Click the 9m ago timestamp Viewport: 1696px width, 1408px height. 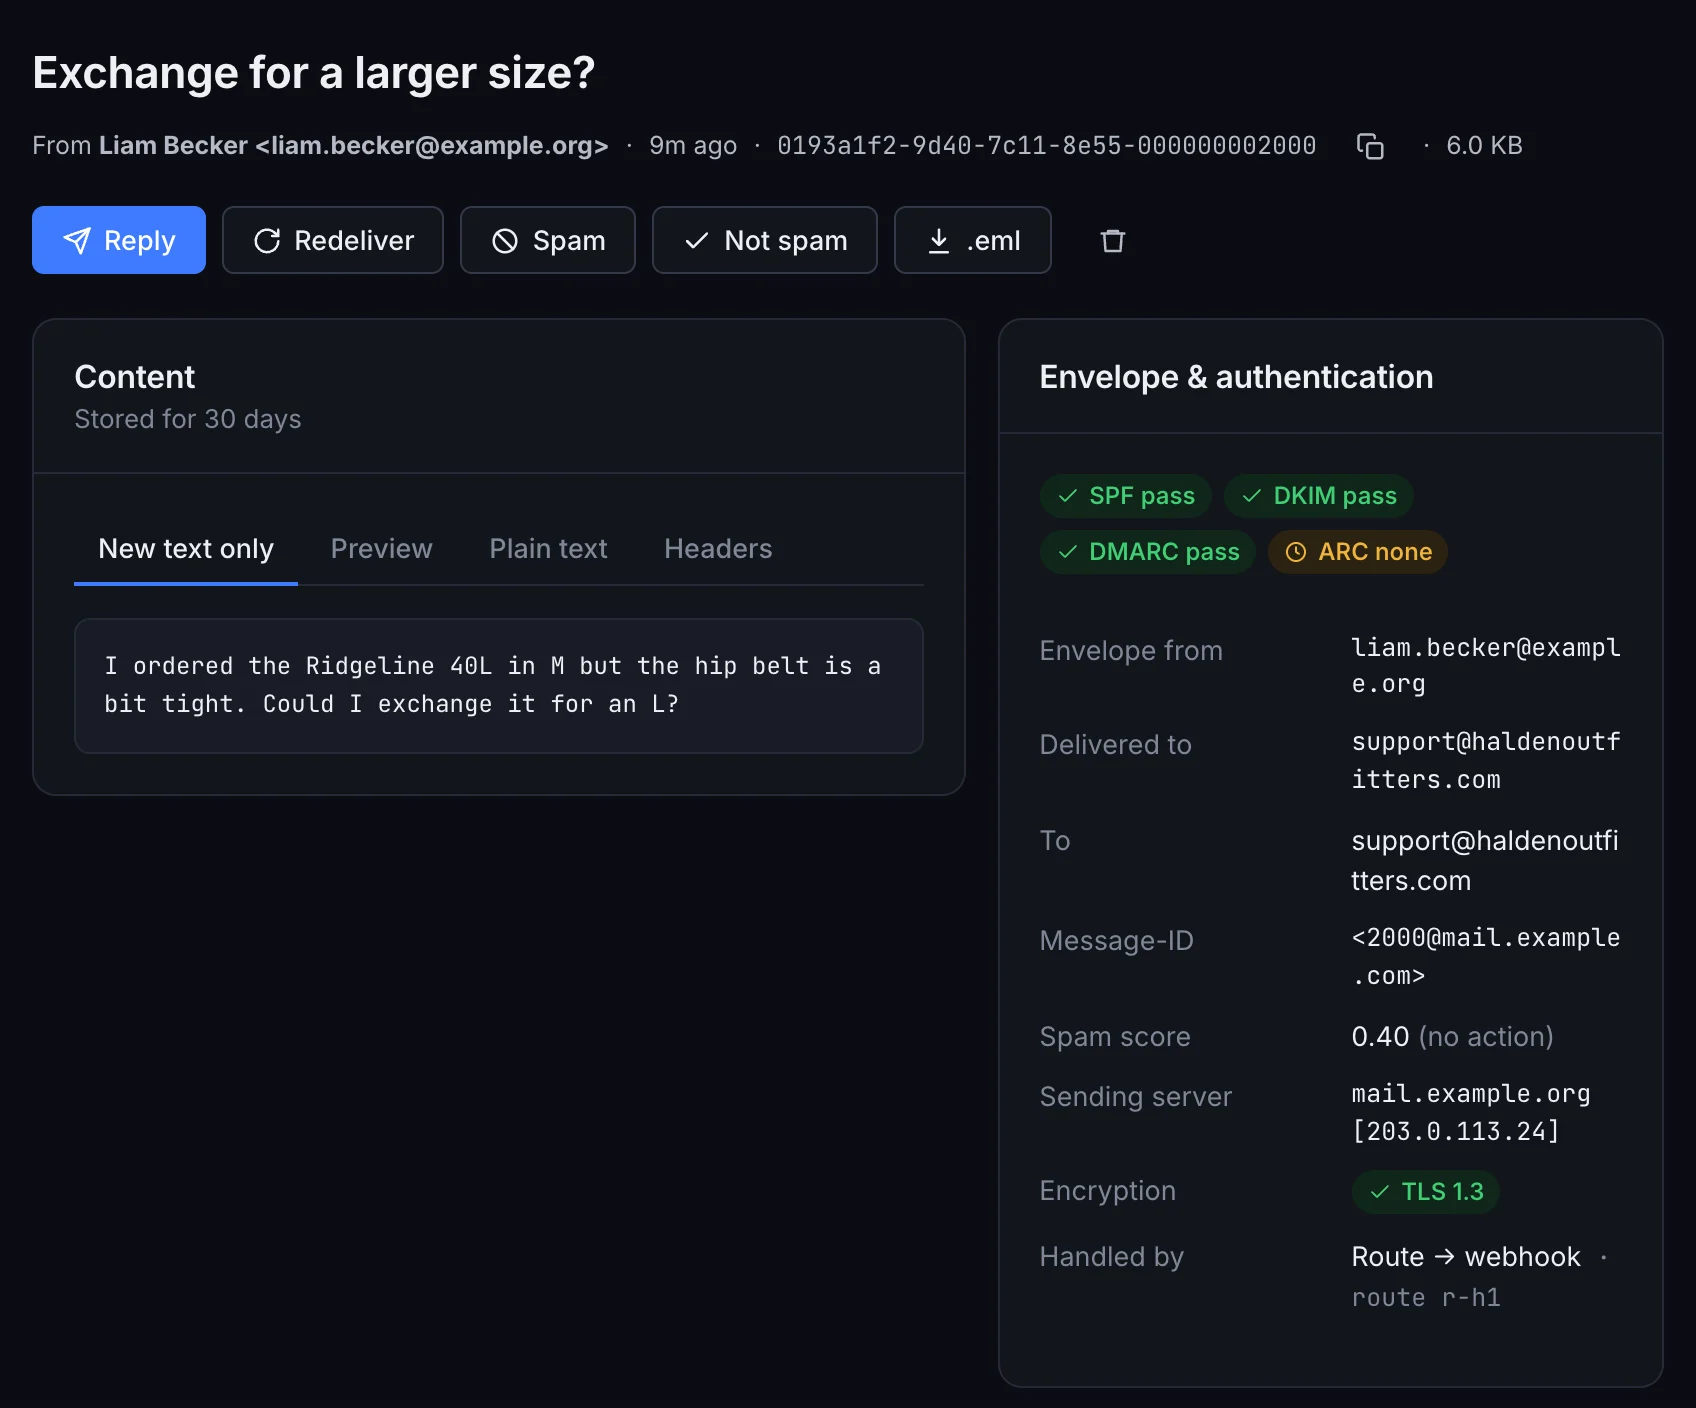point(693,146)
